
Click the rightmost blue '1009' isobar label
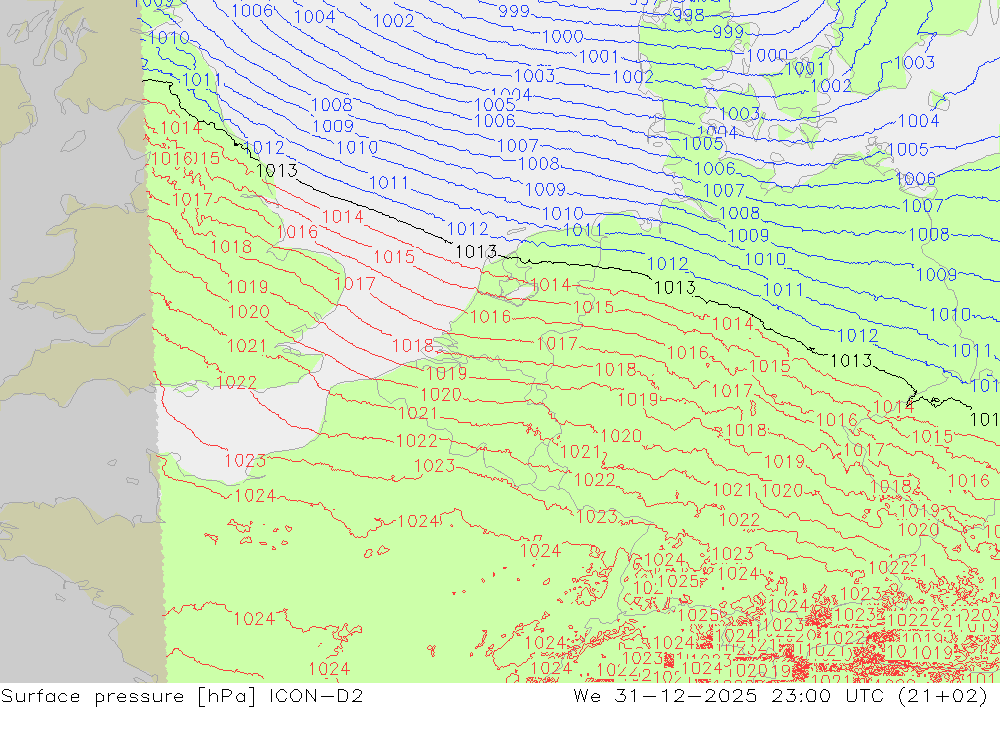936,275
